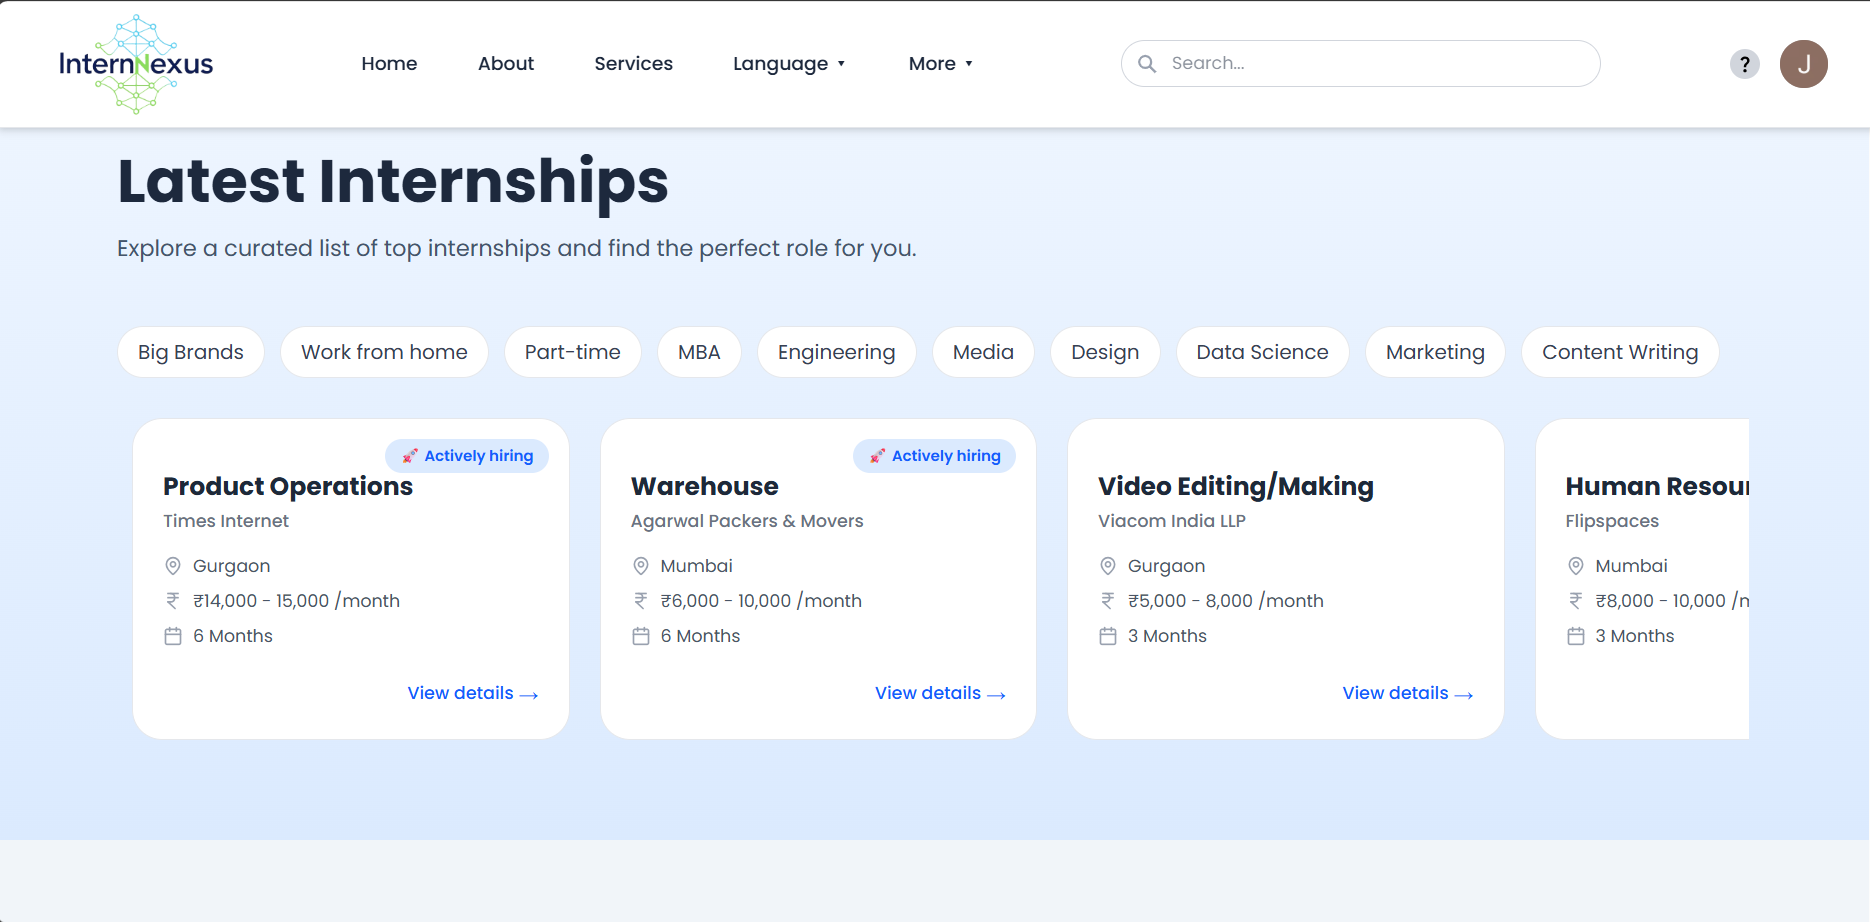Click calendar icon on Video Editing card
The image size is (1870, 922).
tap(1108, 636)
